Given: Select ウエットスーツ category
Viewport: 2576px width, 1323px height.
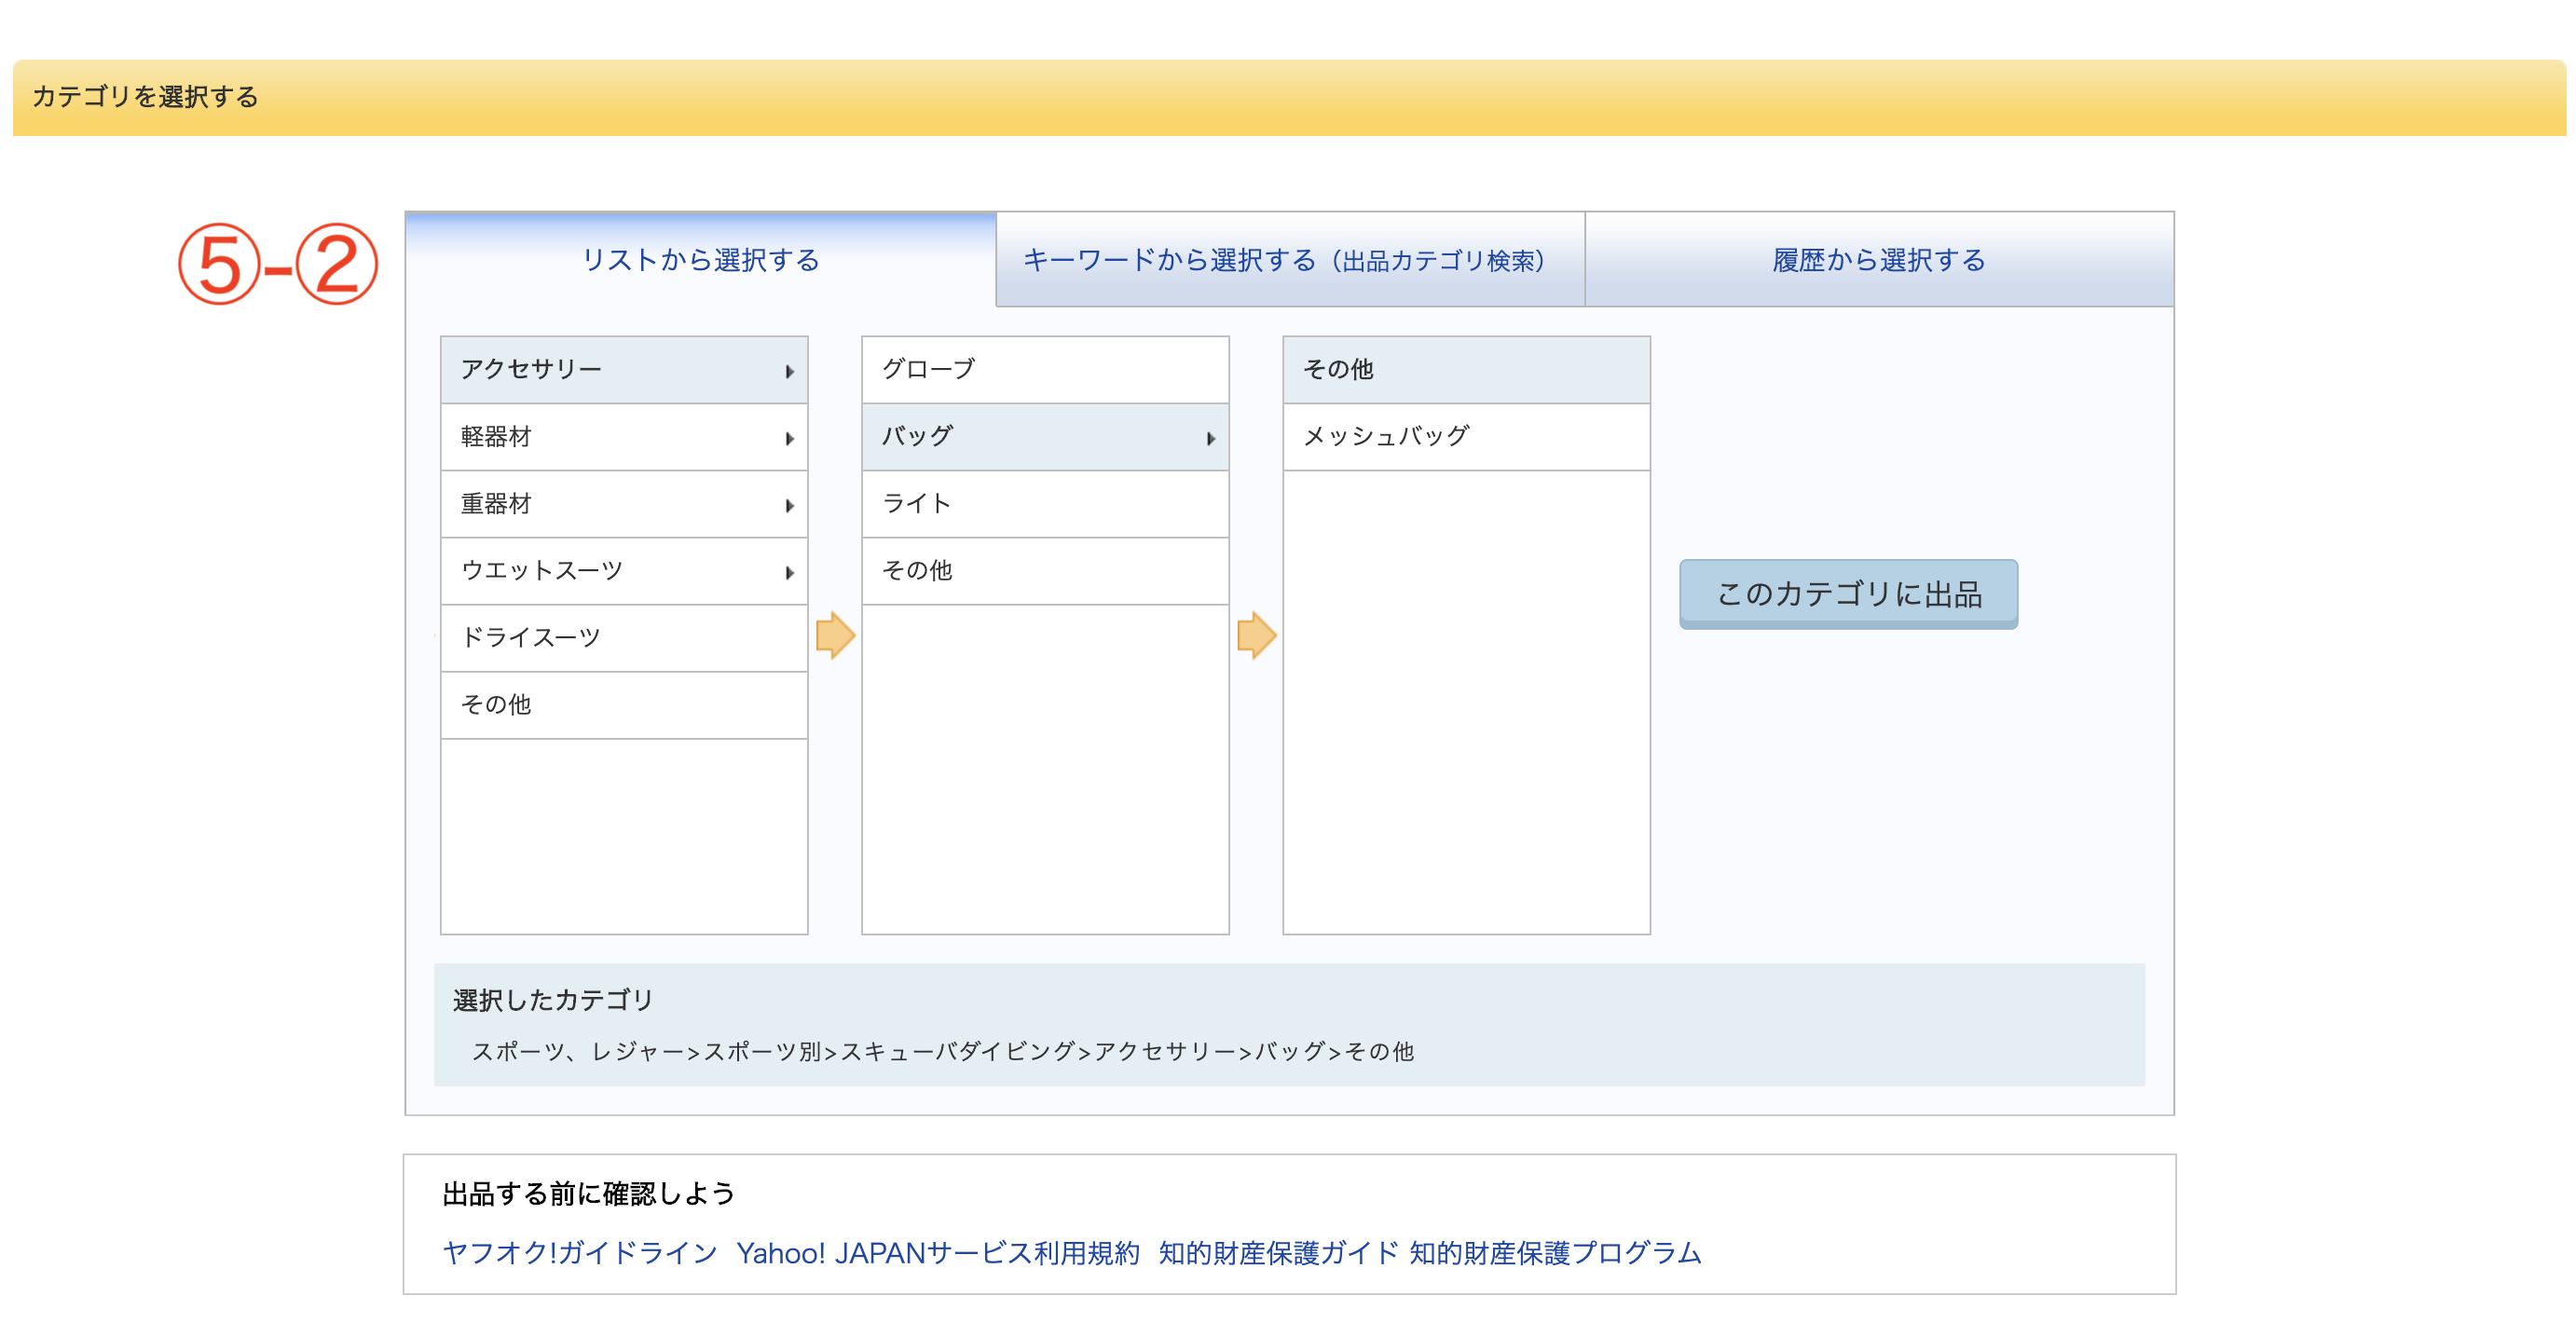Looking at the screenshot, I should 624,571.
